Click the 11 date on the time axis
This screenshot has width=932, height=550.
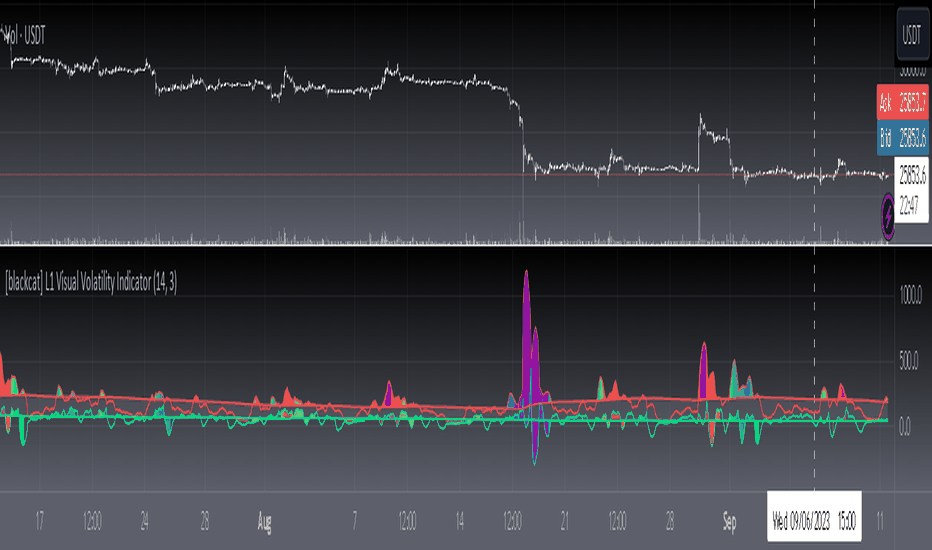coord(880,521)
